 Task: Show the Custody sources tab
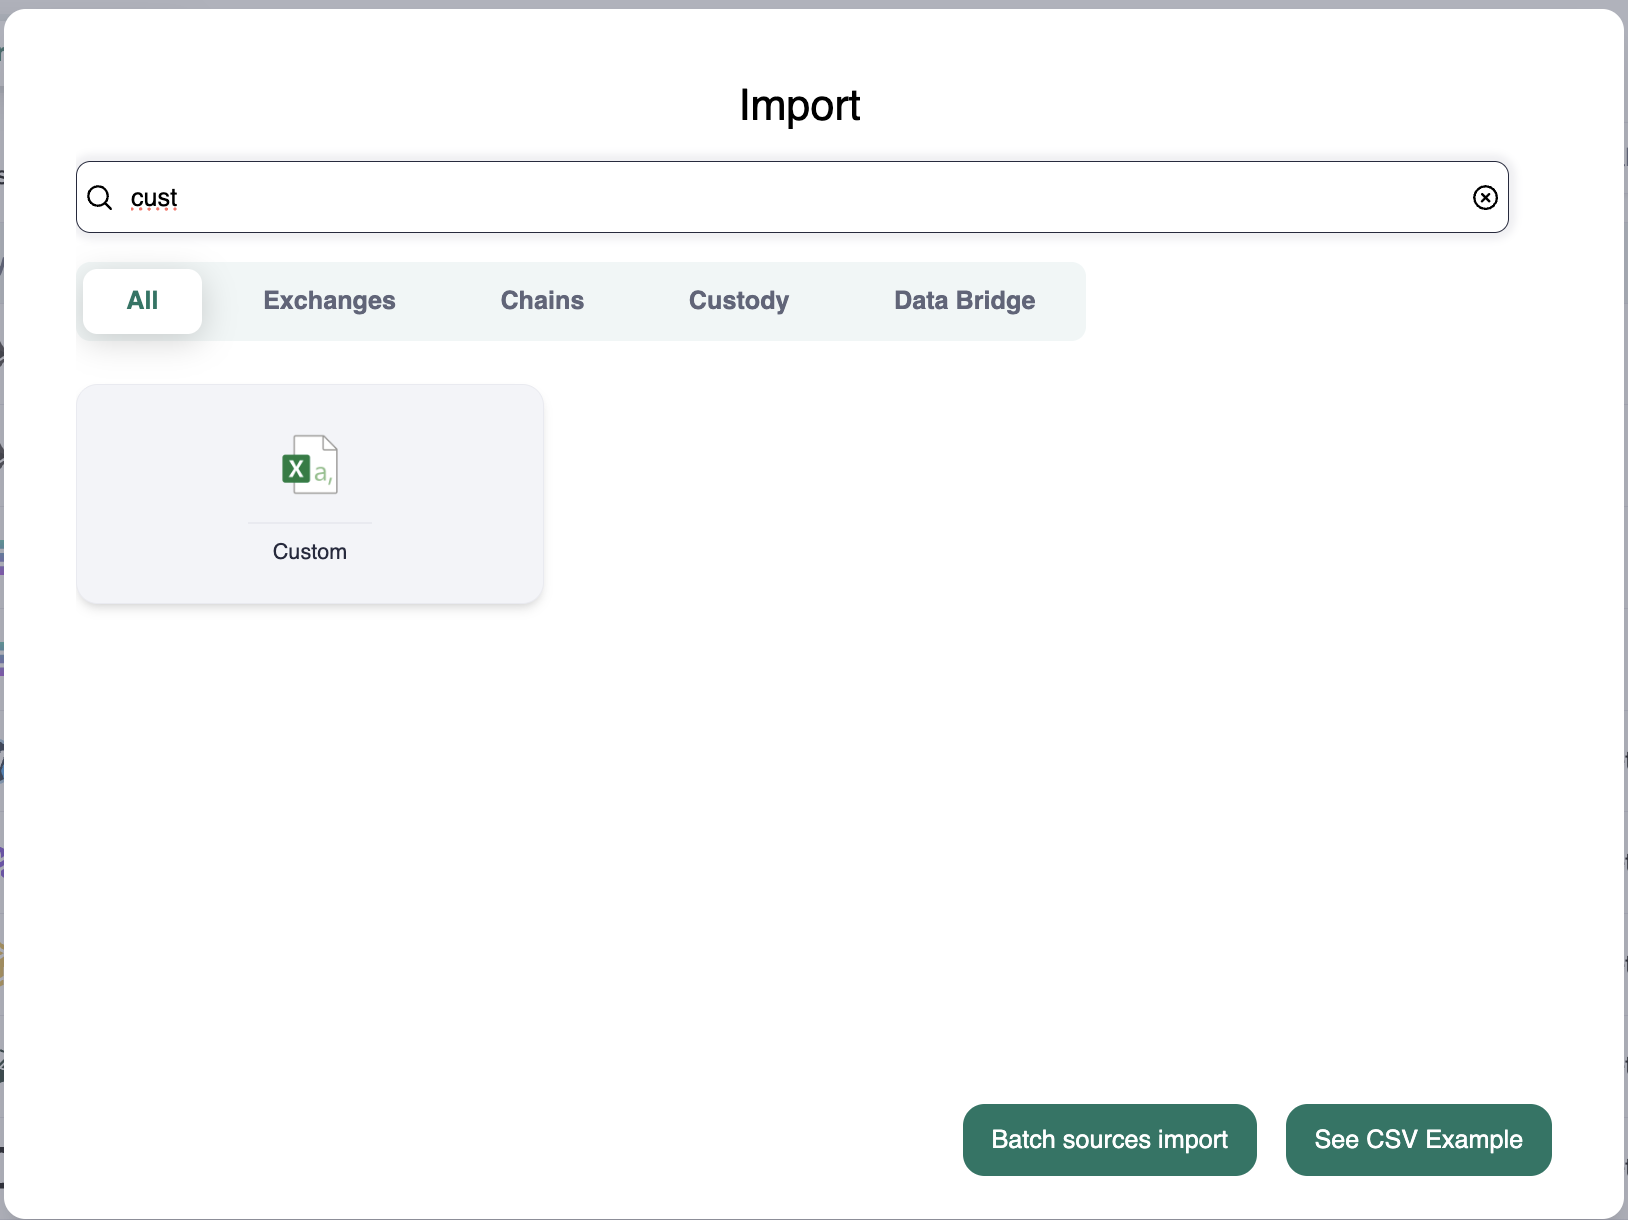click(739, 301)
